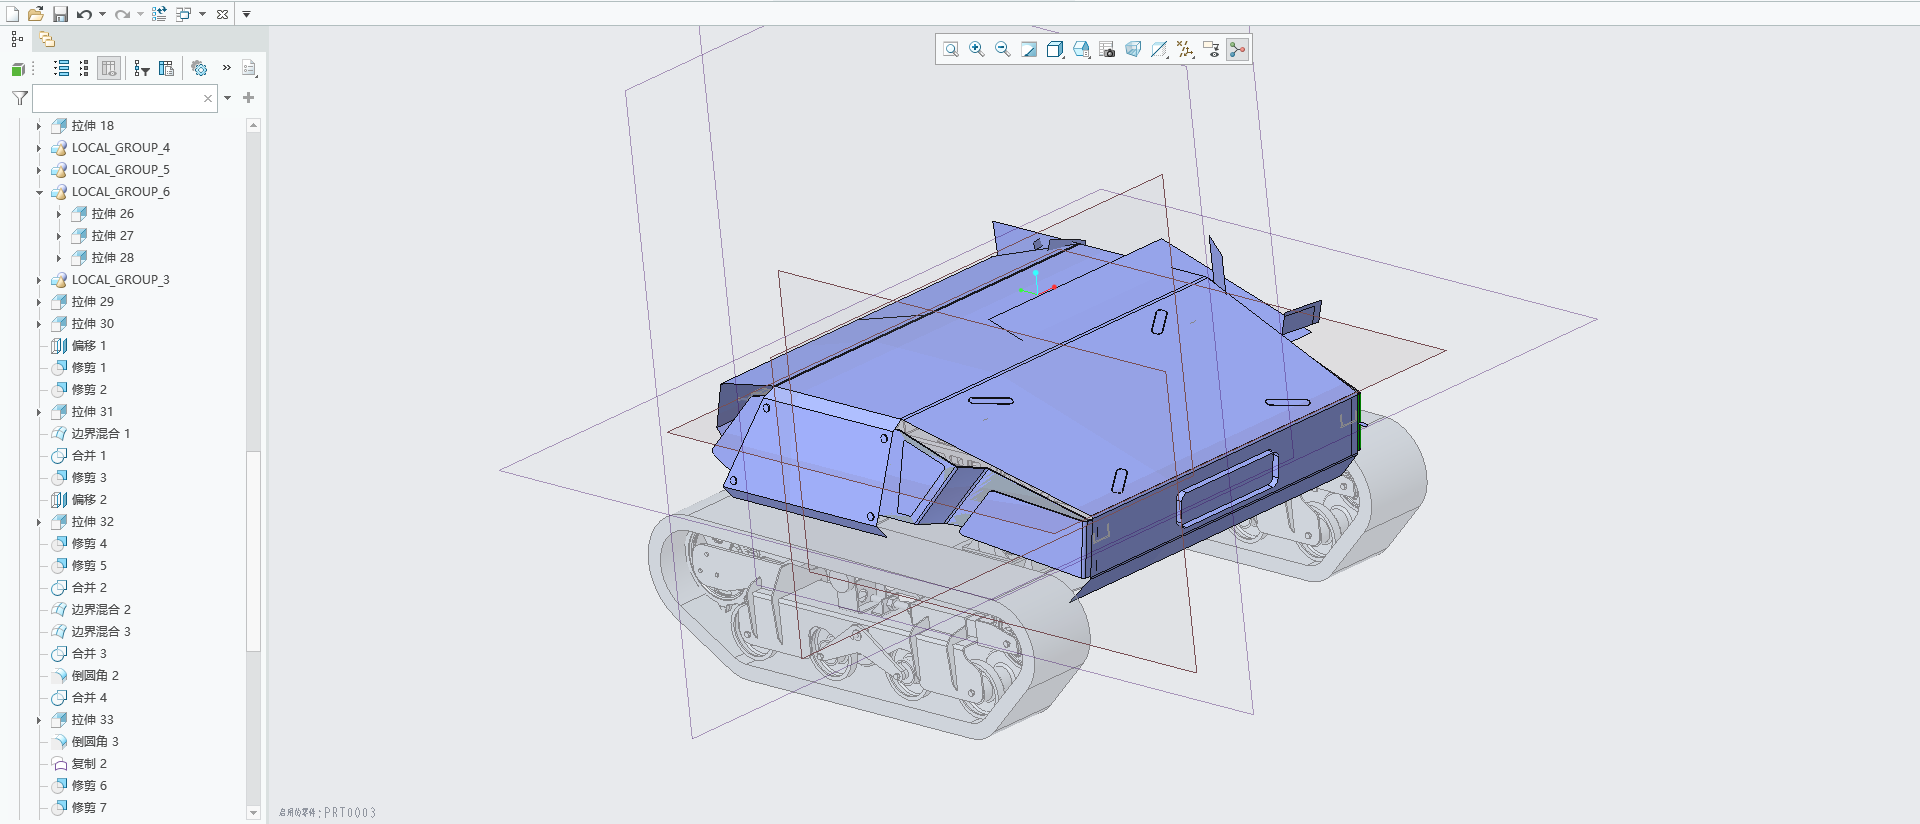The image size is (1920, 824).
Task: Expand LOCAL_GROUP_5
Action: (39, 170)
